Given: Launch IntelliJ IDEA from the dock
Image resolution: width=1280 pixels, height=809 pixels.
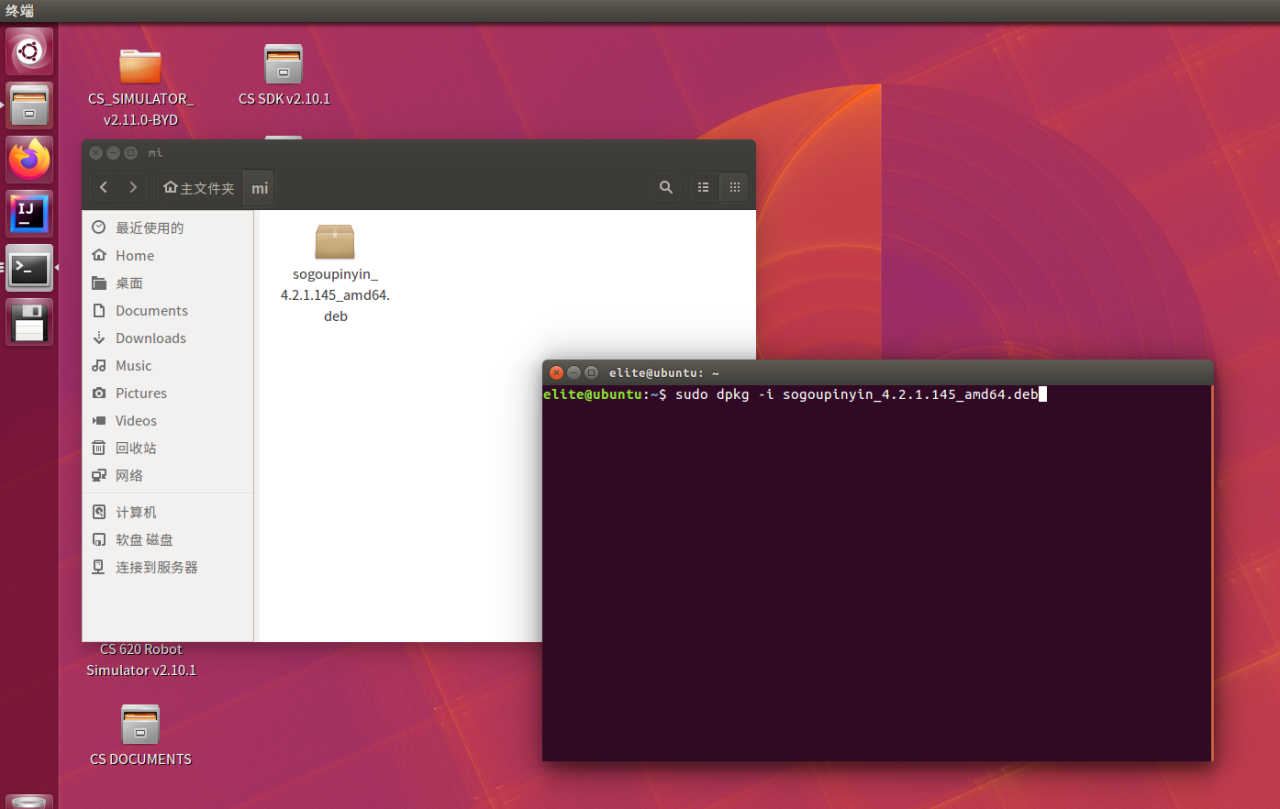Looking at the screenshot, I should pyautogui.click(x=29, y=213).
